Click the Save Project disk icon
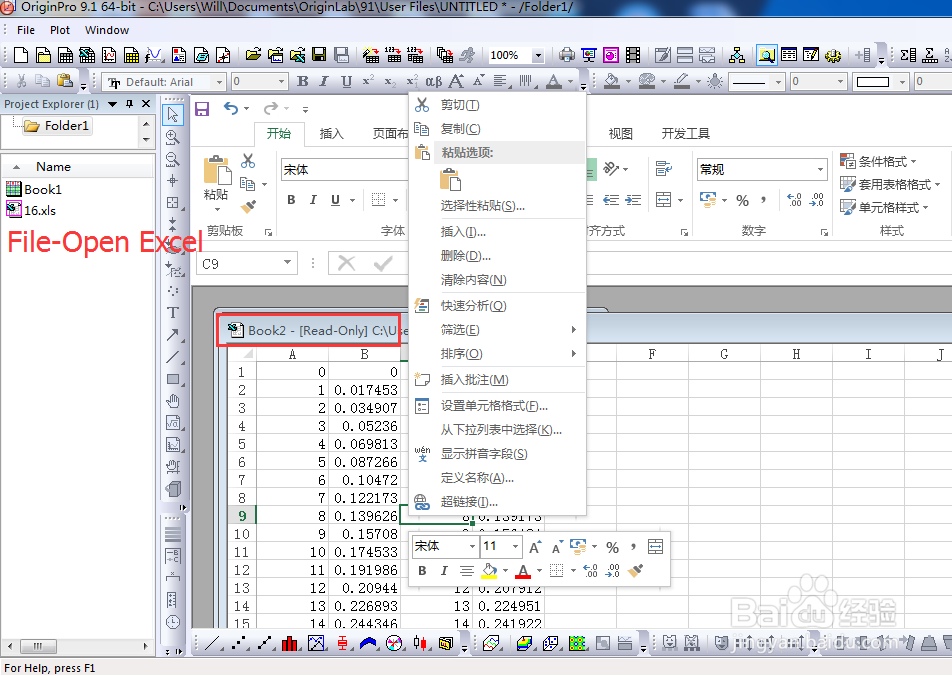 [319, 55]
